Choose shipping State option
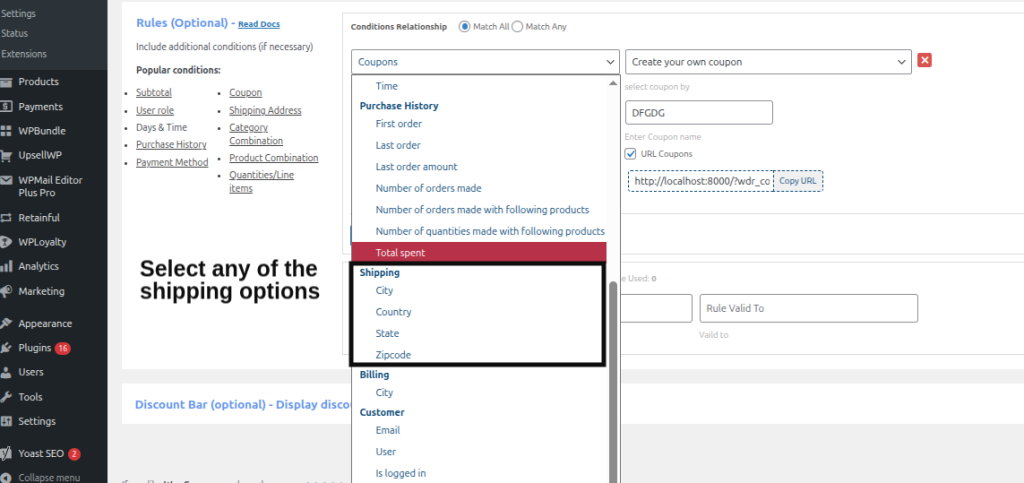 tap(387, 334)
